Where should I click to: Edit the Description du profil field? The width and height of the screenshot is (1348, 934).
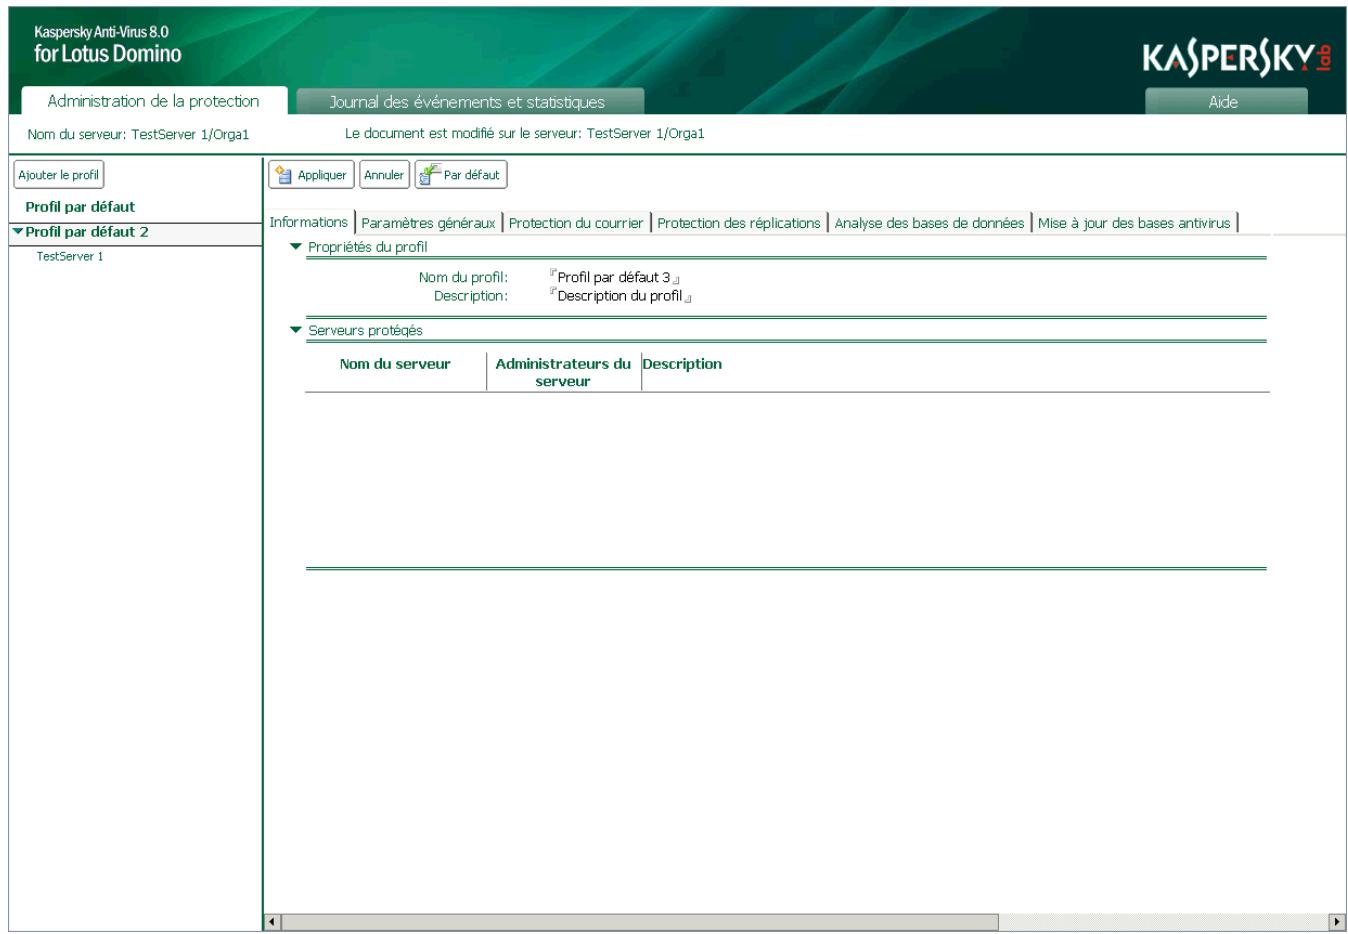(x=620, y=296)
